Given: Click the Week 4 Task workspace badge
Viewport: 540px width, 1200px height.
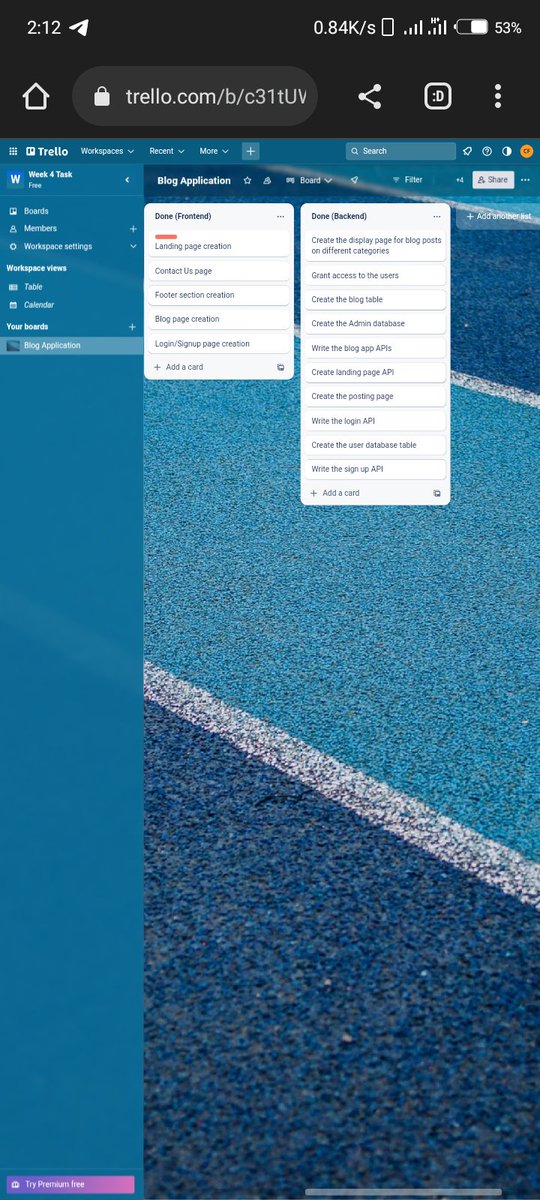Looking at the screenshot, I should [x=15, y=179].
